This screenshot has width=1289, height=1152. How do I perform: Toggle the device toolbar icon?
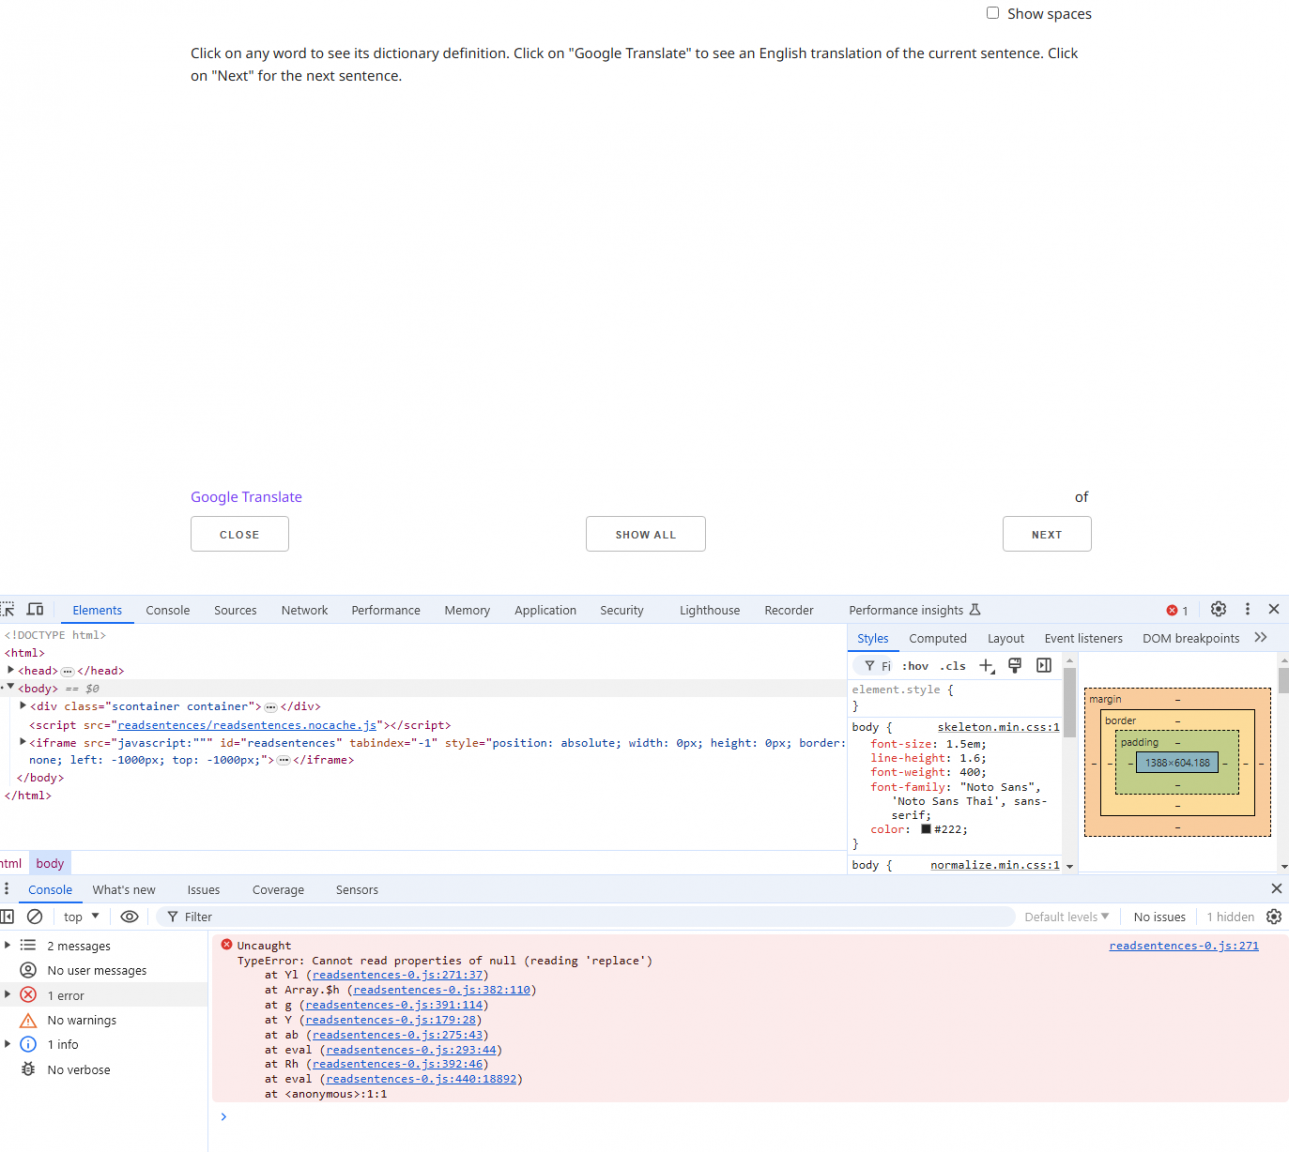[35, 609]
